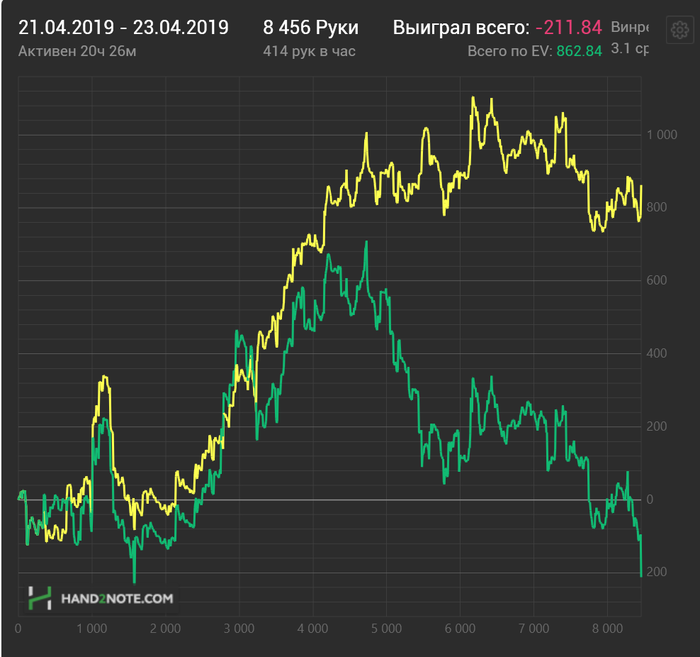Click the '414 рук в час' text
Screen dimensions: 700x657
tap(309, 51)
